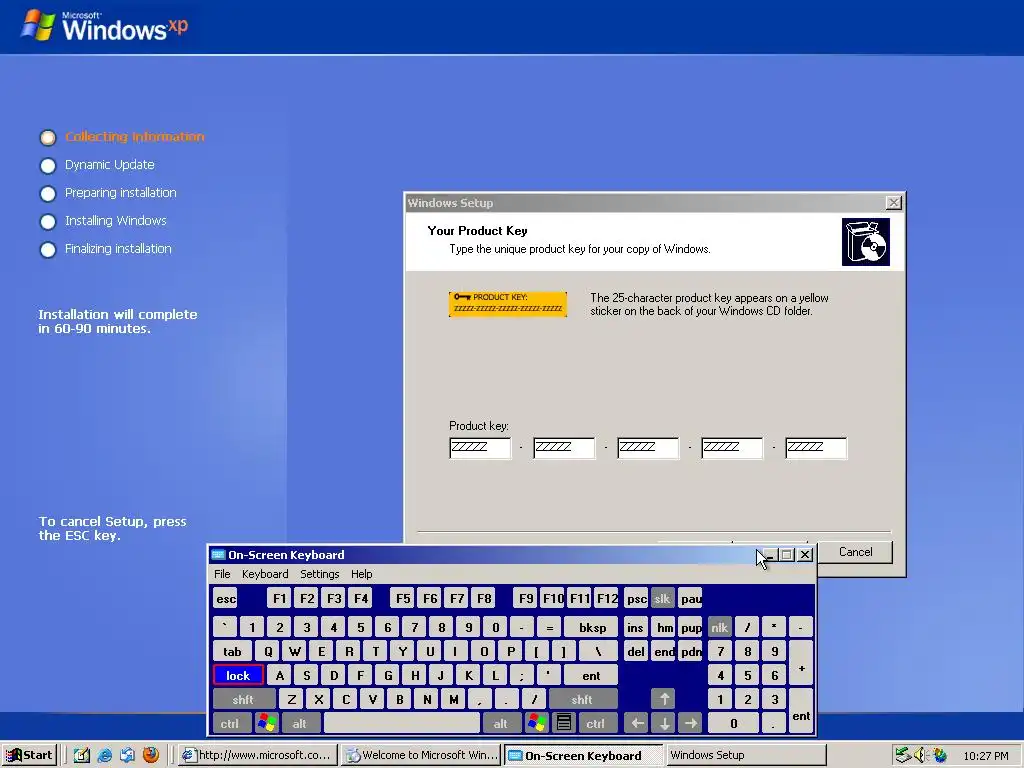The height and width of the screenshot is (768, 1024).
Task: Click the left Windows logo key
Action: (x=266, y=724)
